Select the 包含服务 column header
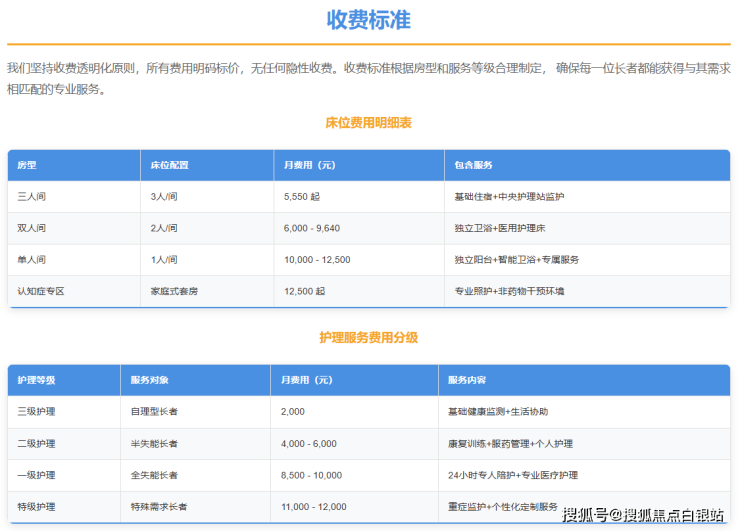This screenshot has height=531, width=740. [473, 165]
